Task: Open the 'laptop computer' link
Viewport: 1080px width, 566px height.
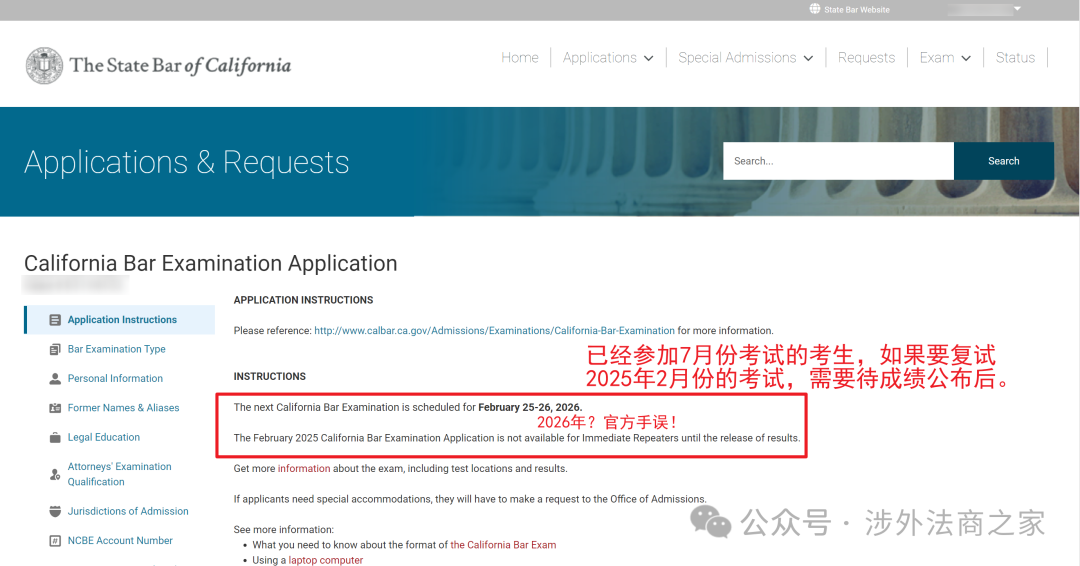Action: coord(325,560)
